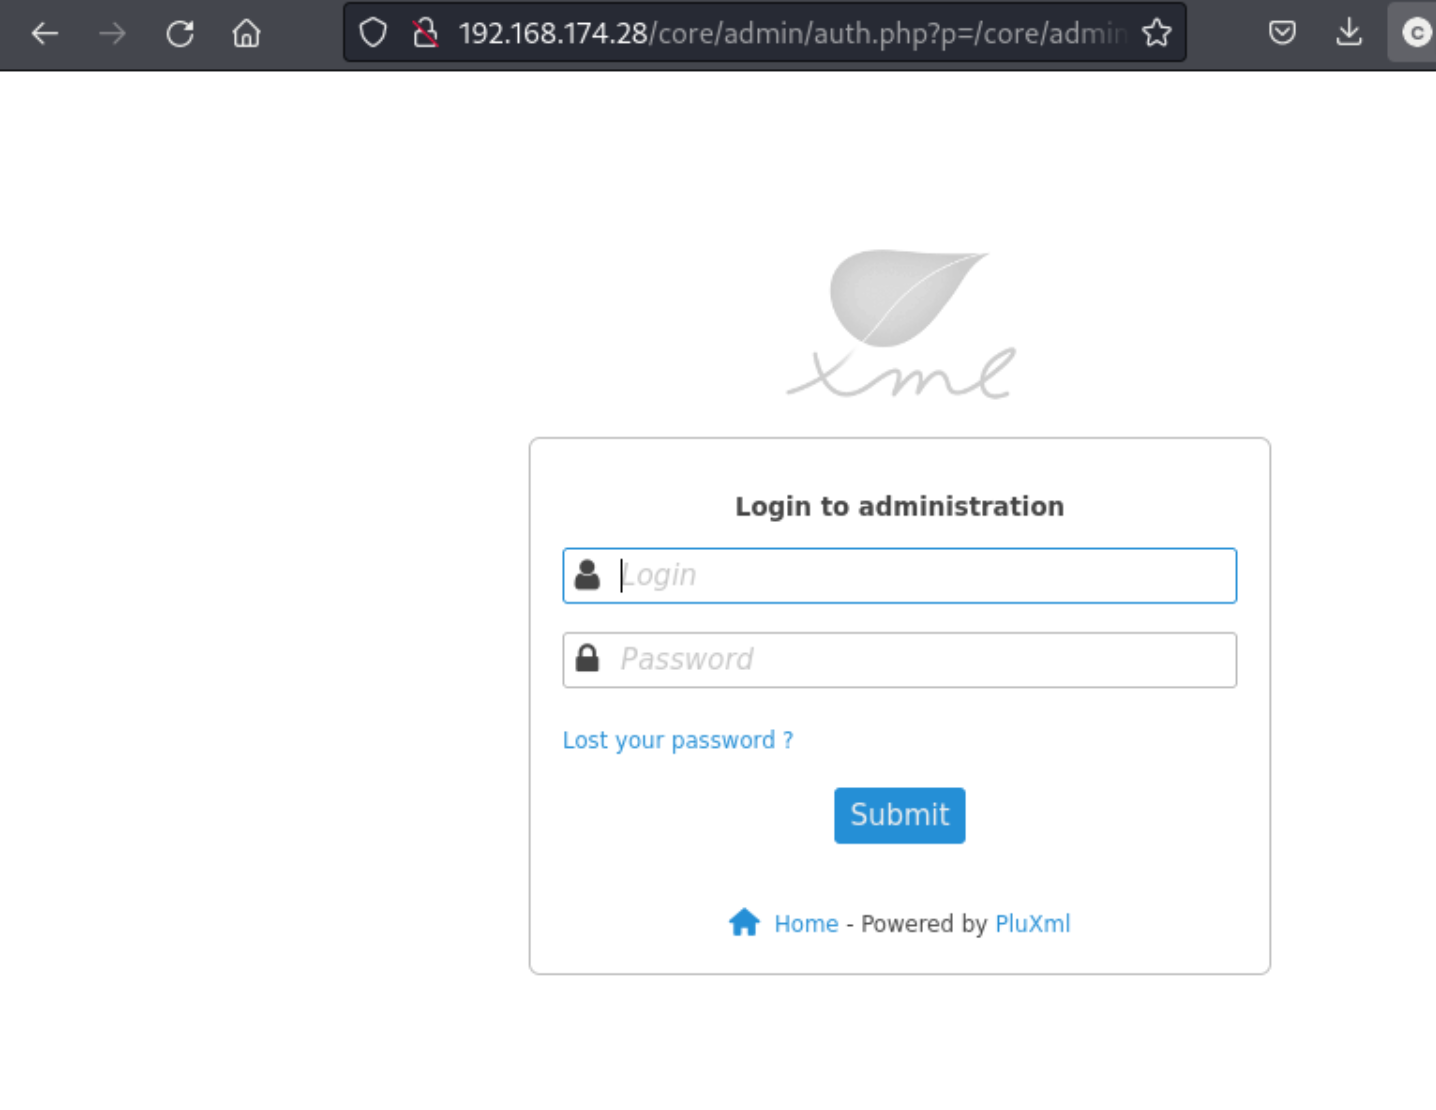This screenshot has height=1110, width=1436.
Task: Open the PluXml powered-by link
Action: pos(1032,924)
